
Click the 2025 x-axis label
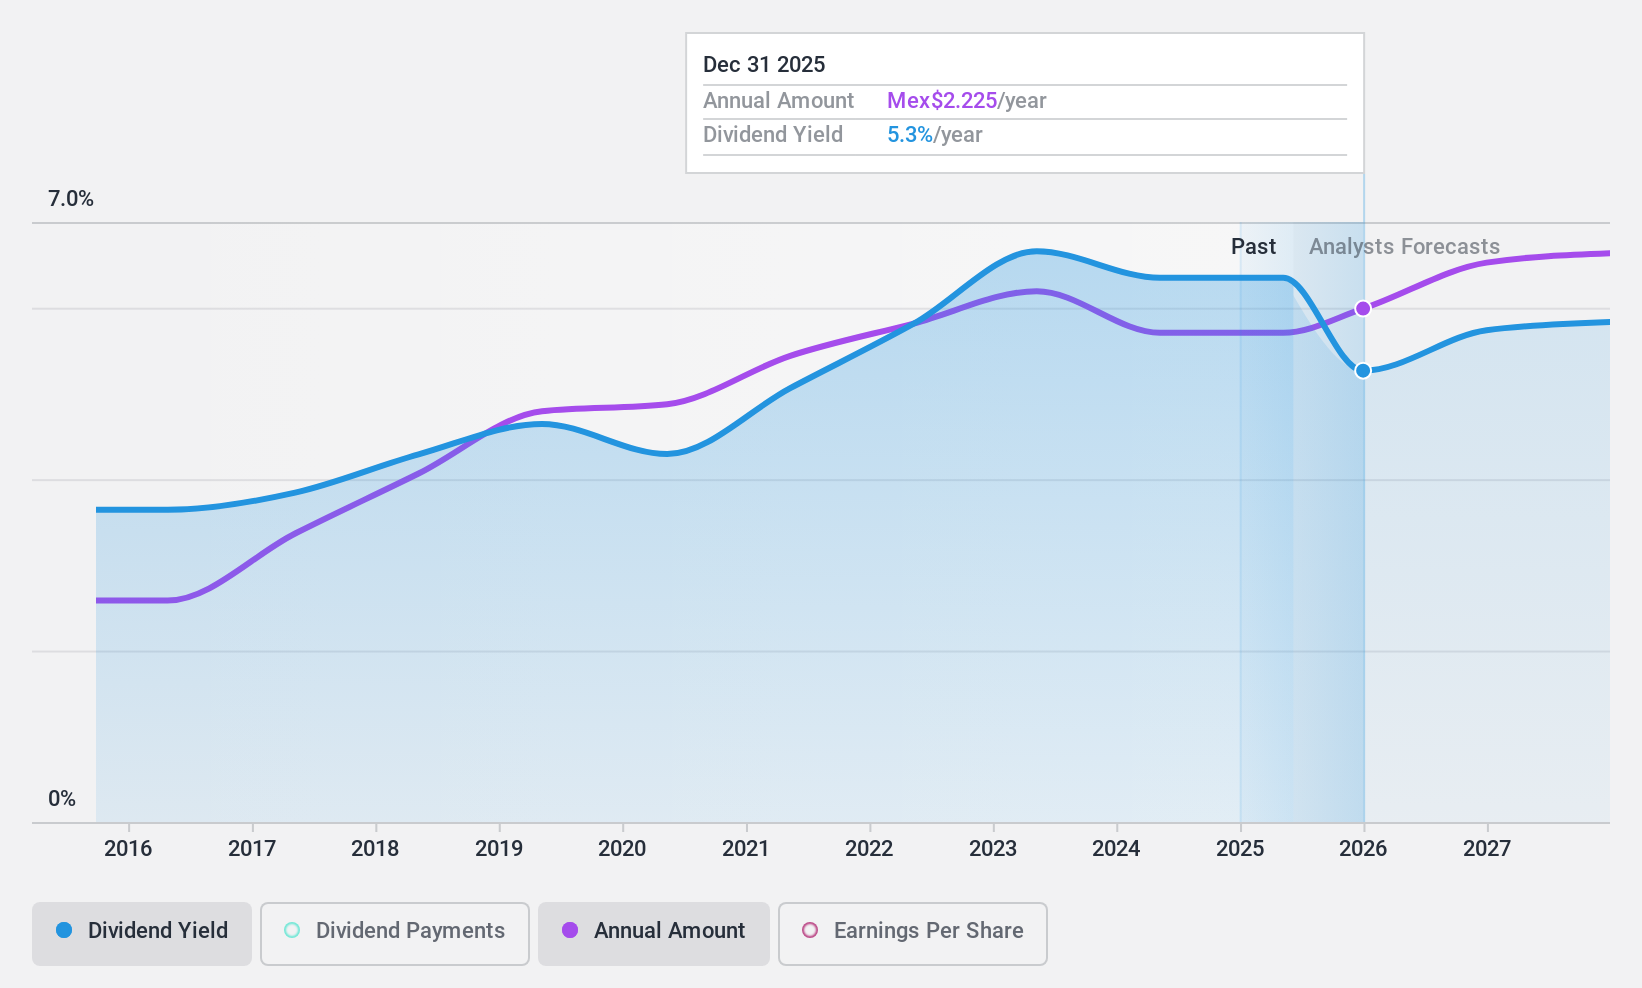pos(1240,849)
